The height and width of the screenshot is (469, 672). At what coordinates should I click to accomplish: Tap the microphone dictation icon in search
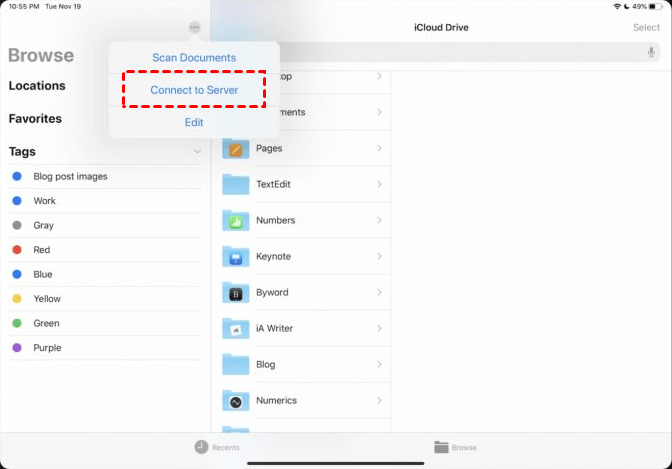(x=651, y=52)
